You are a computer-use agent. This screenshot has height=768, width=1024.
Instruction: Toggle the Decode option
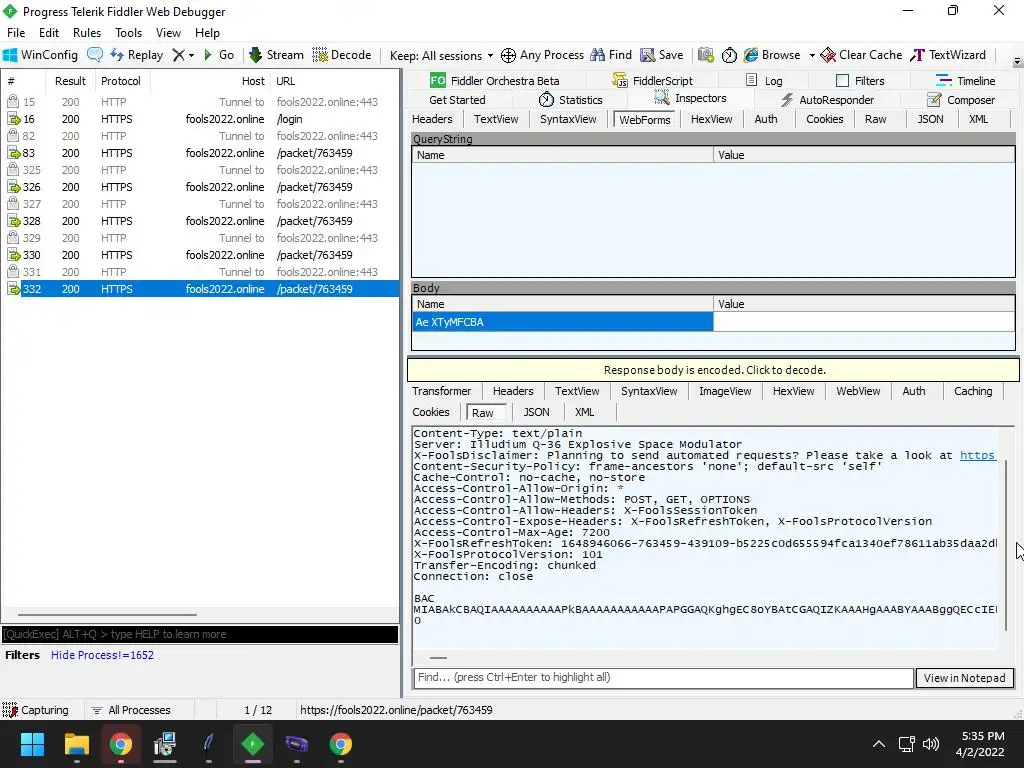click(x=342, y=55)
